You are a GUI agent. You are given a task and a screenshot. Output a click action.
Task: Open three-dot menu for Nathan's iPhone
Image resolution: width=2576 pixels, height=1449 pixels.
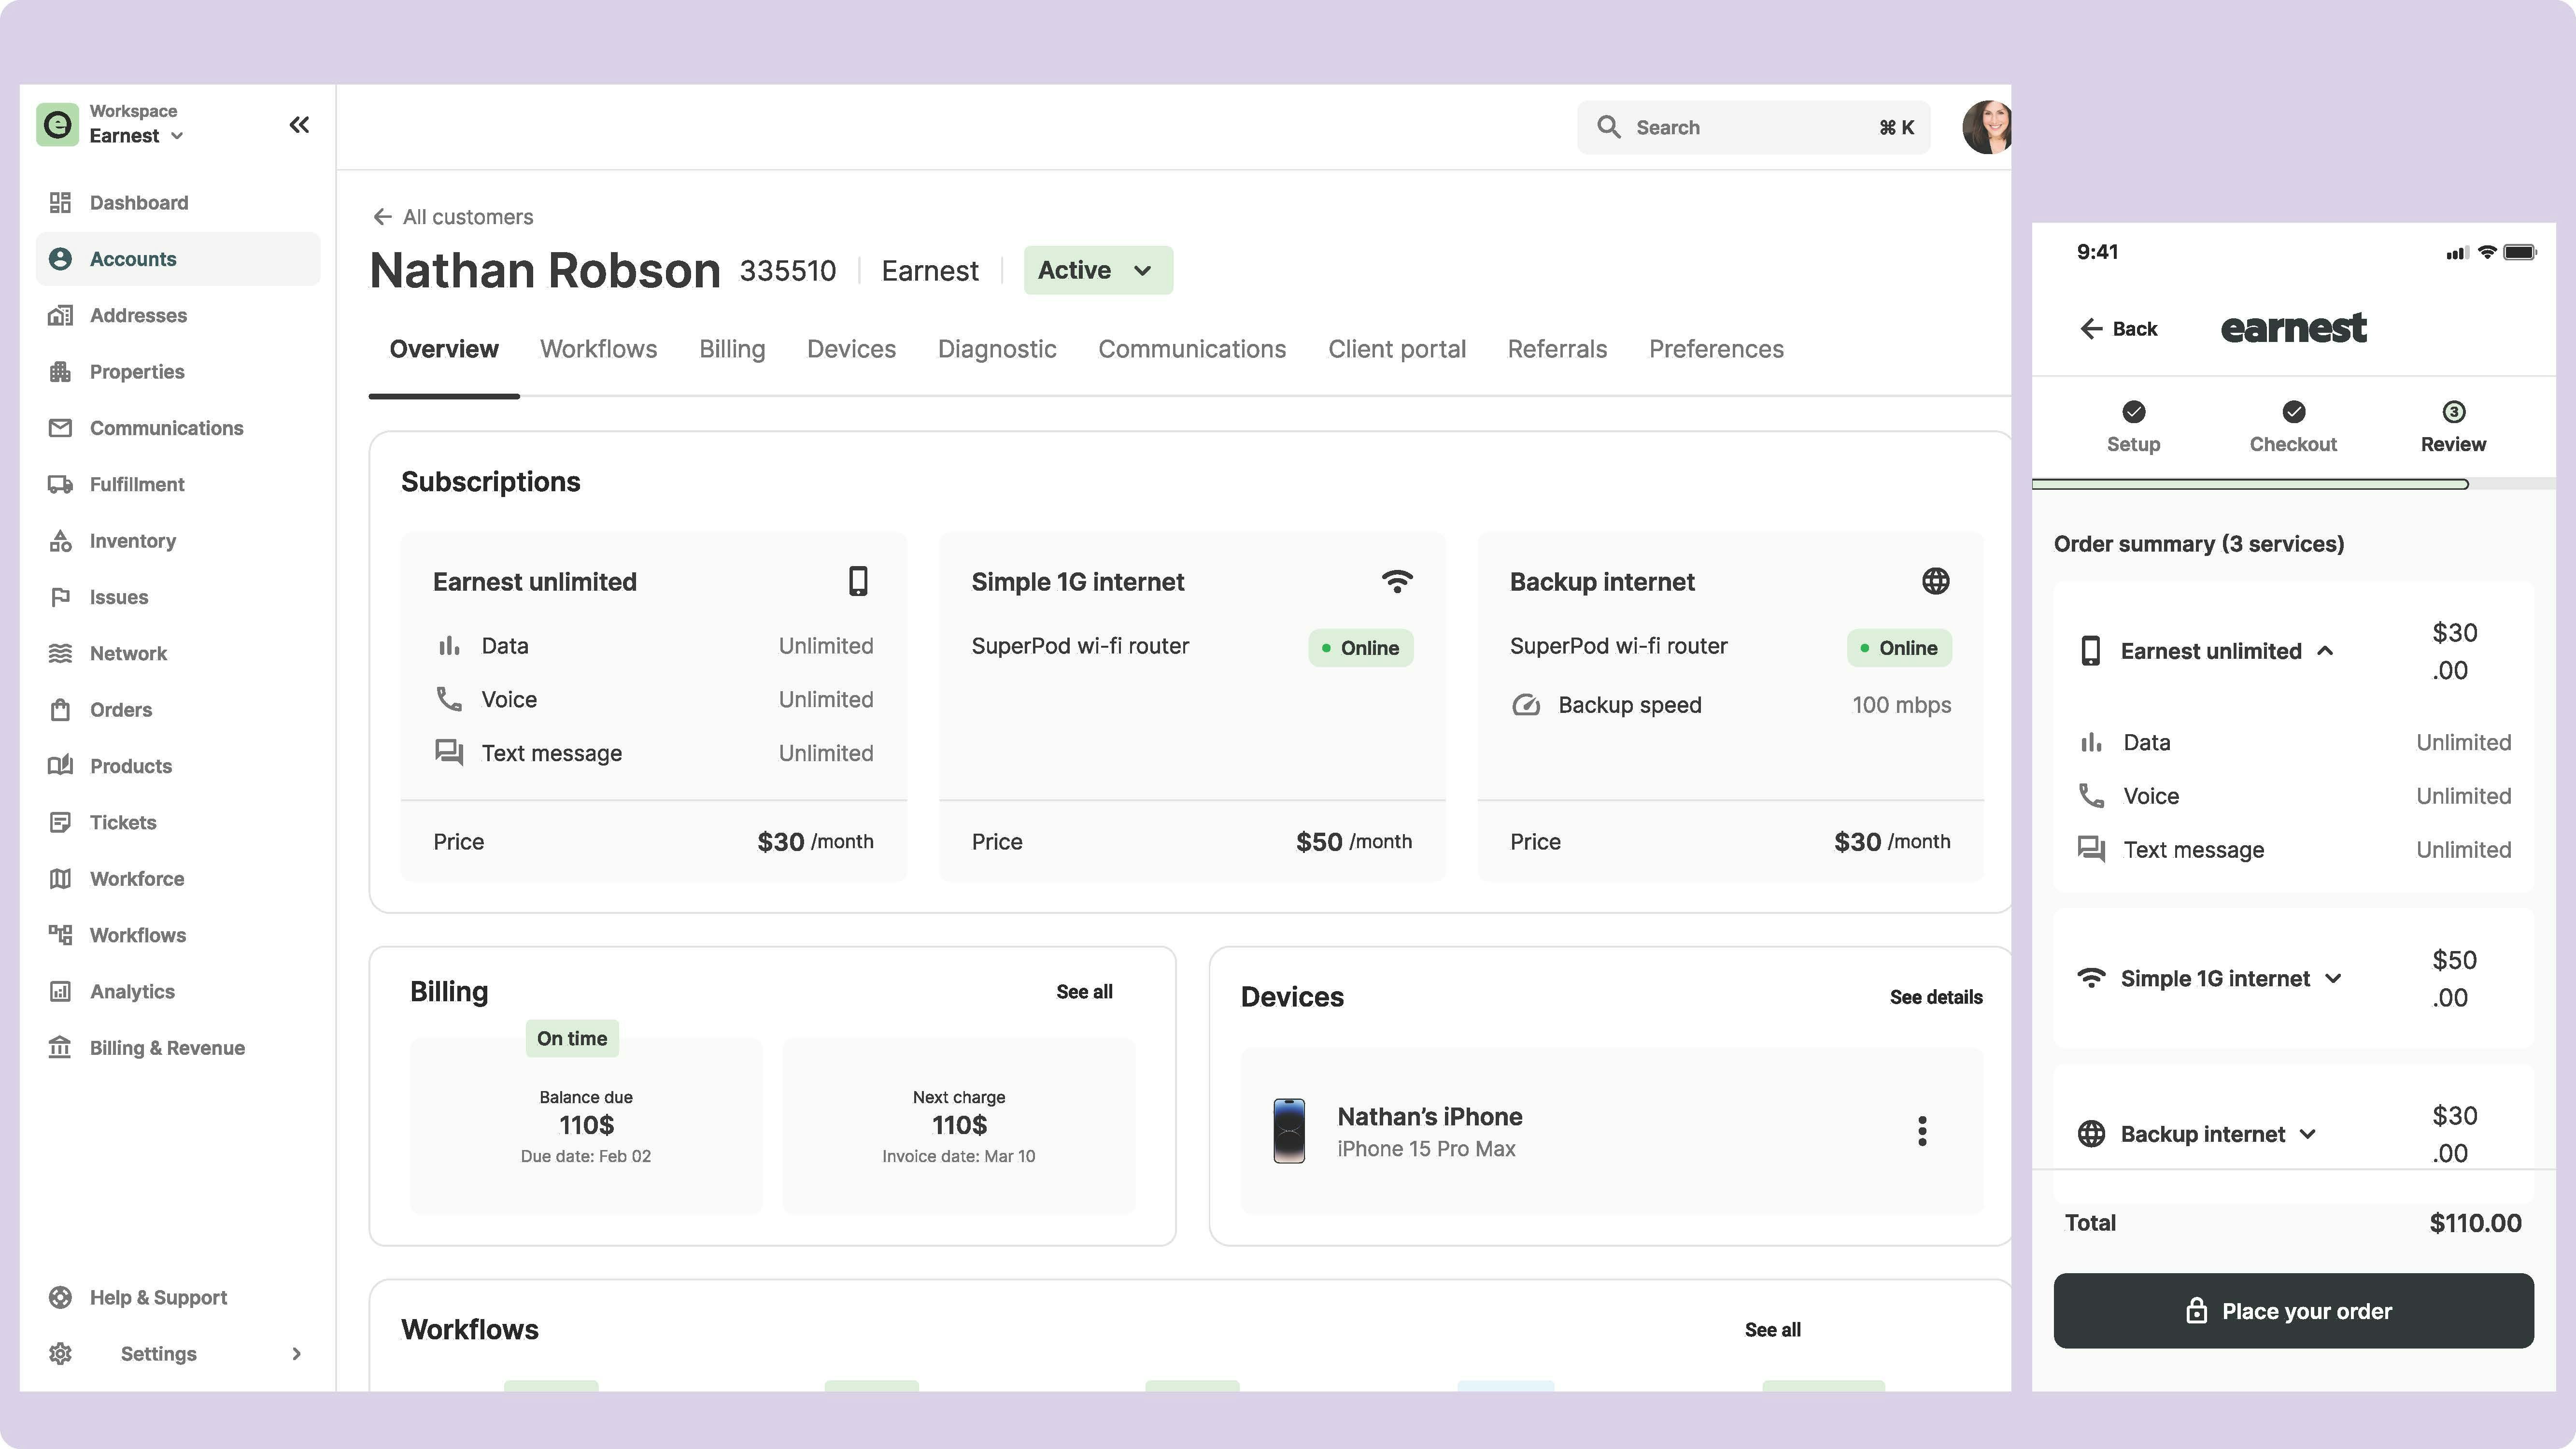(x=1921, y=1131)
